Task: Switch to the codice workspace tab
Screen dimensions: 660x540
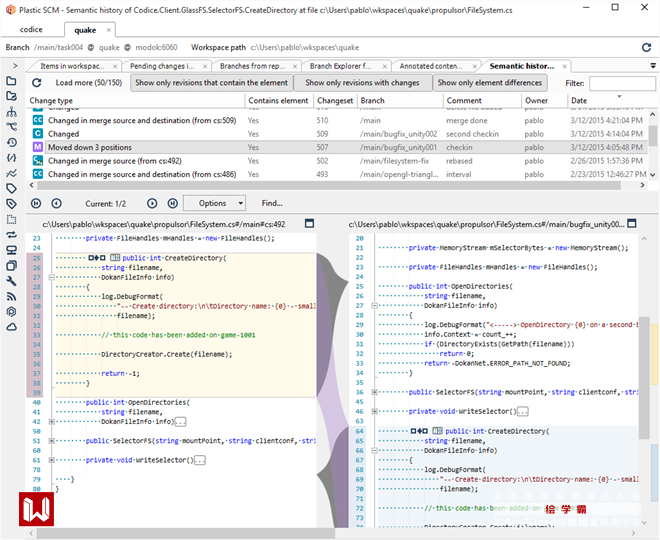Action: (x=31, y=29)
